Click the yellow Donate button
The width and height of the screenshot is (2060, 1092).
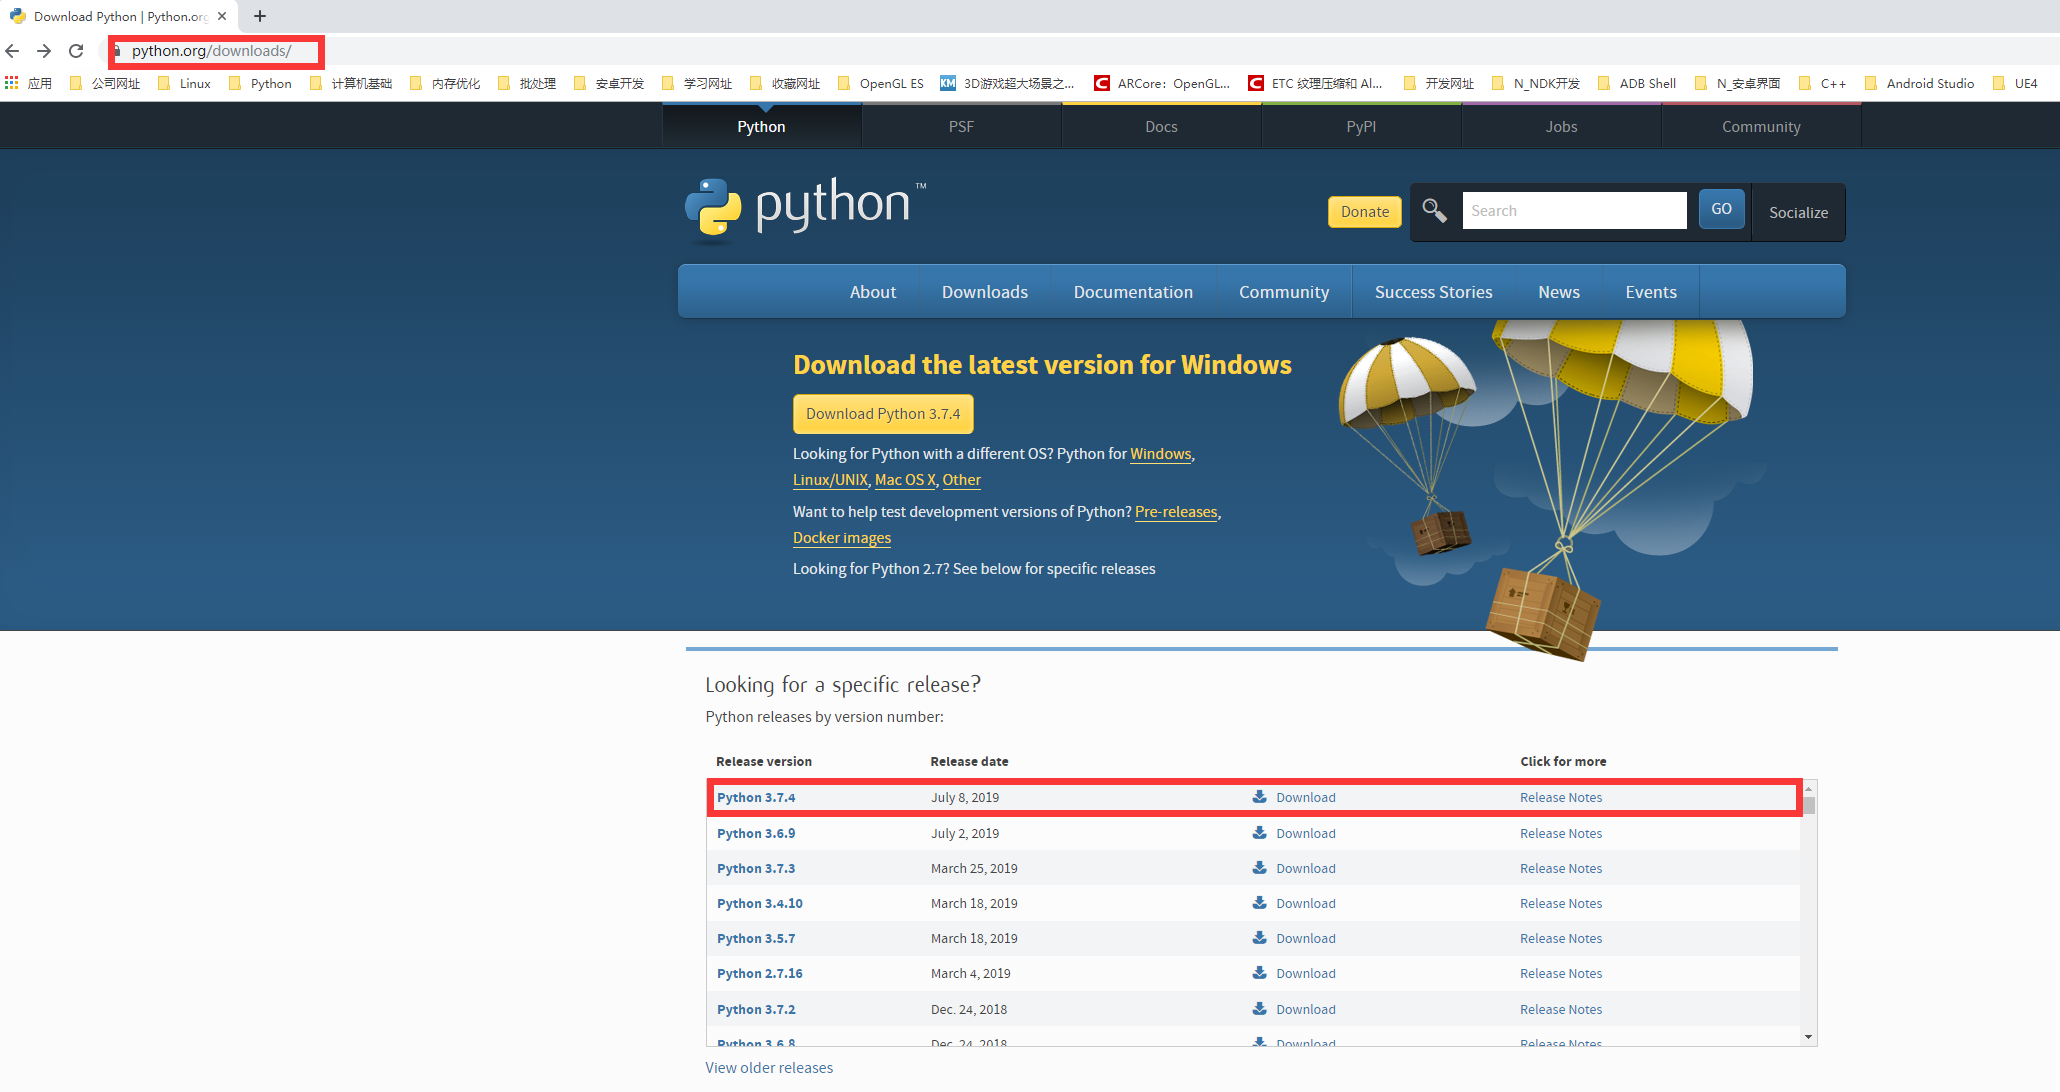point(1364,212)
